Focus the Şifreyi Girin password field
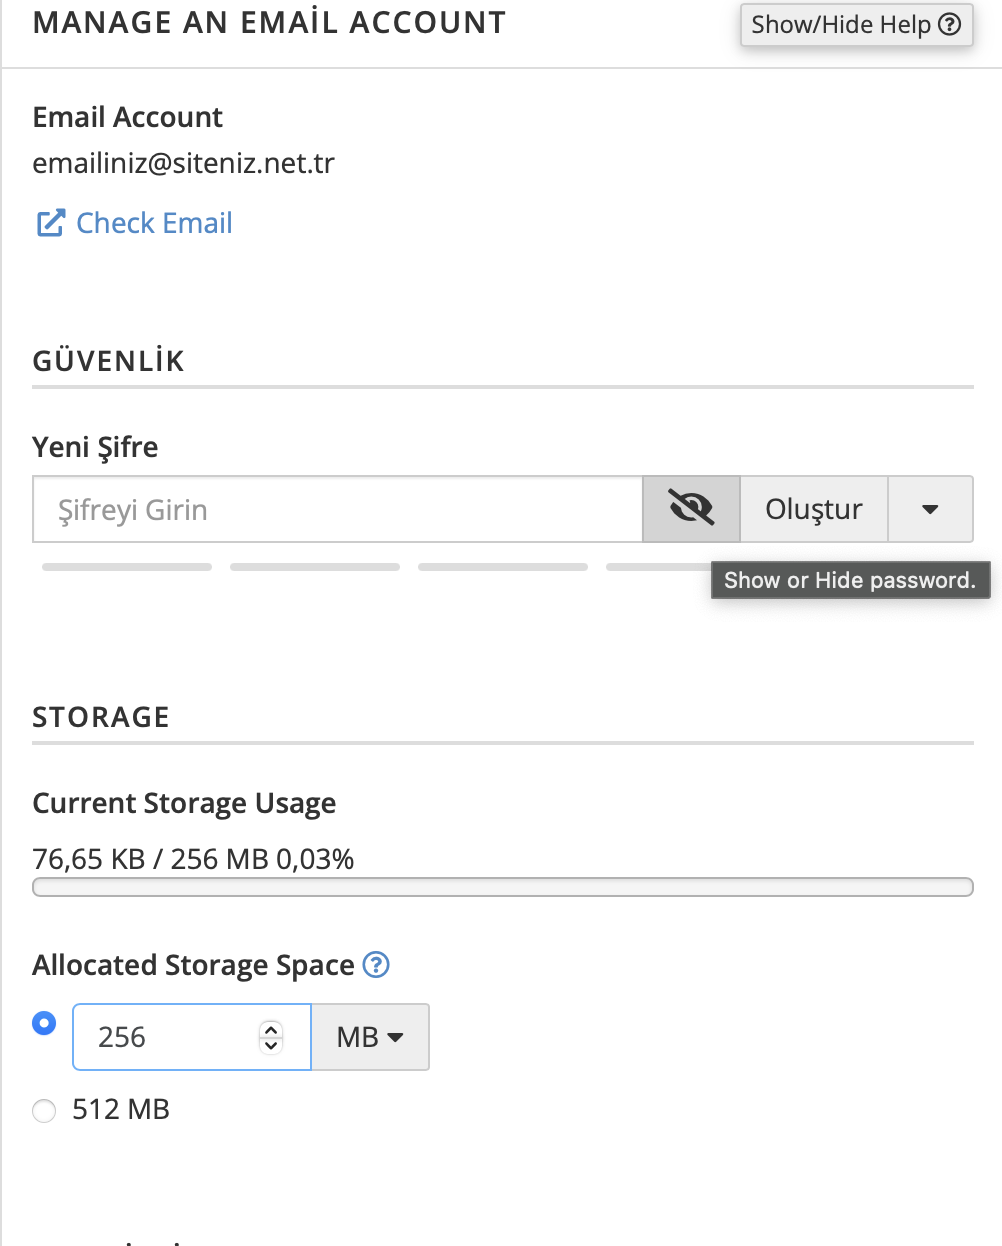This screenshot has height=1246, width=1002. pos(338,509)
